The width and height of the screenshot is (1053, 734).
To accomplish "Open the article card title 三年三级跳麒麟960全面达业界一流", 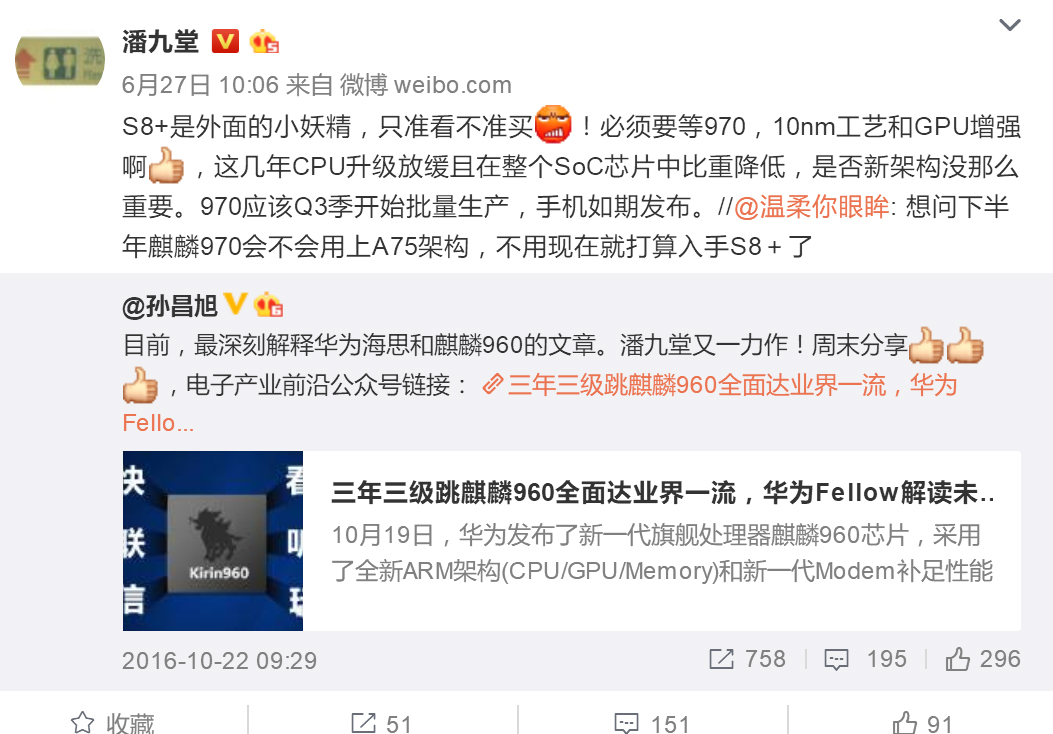I will tap(663, 493).
